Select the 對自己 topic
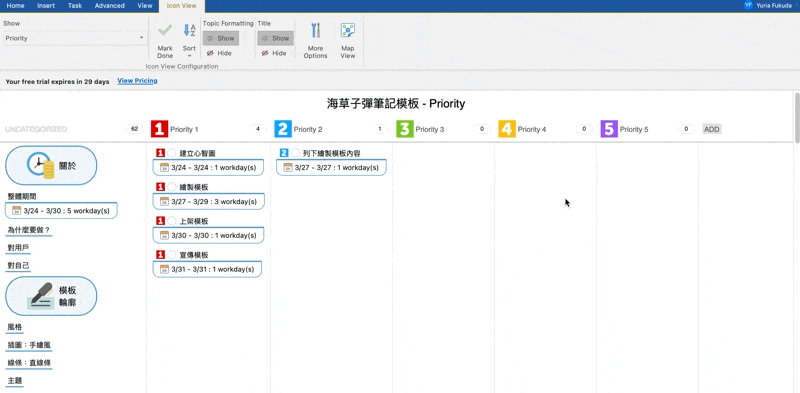Viewport: 800px width, 393px height. point(18,265)
